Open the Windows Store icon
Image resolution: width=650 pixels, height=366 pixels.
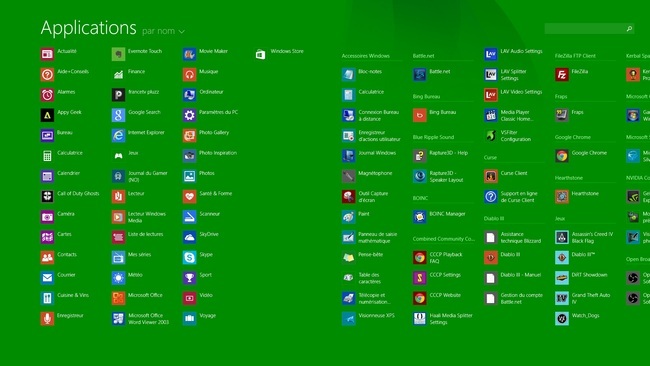[260, 54]
